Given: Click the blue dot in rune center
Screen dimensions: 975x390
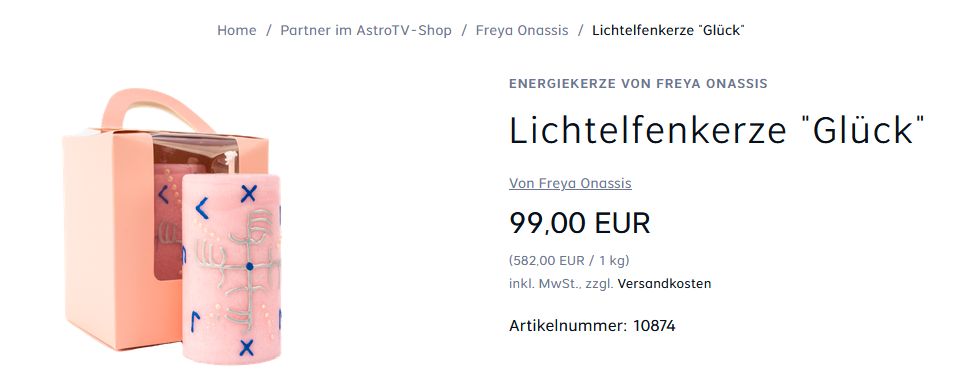Looking at the screenshot, I should click(249, 266).
